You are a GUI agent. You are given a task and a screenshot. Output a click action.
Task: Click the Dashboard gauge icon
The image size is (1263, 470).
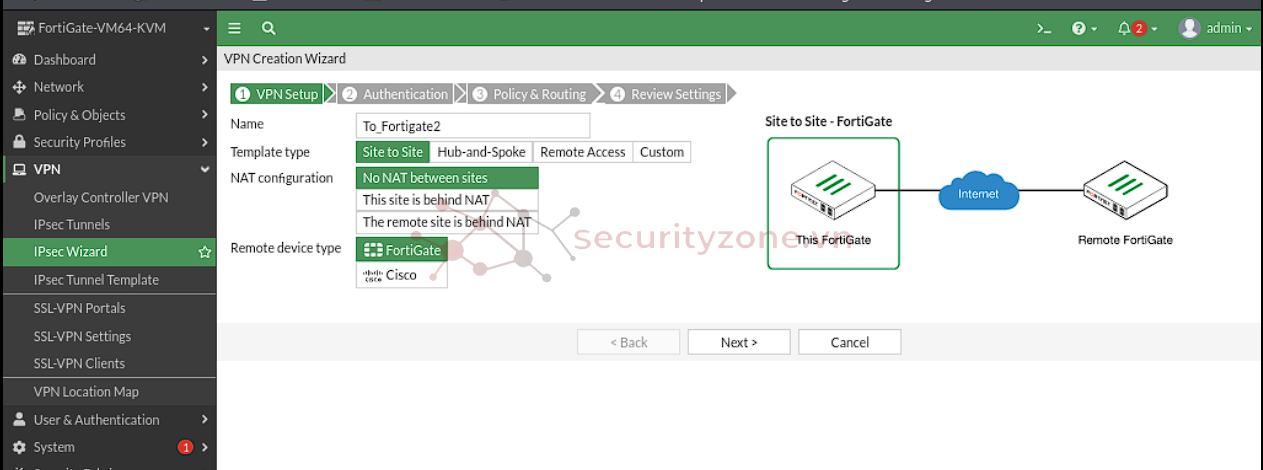click(x=19, y=60)
